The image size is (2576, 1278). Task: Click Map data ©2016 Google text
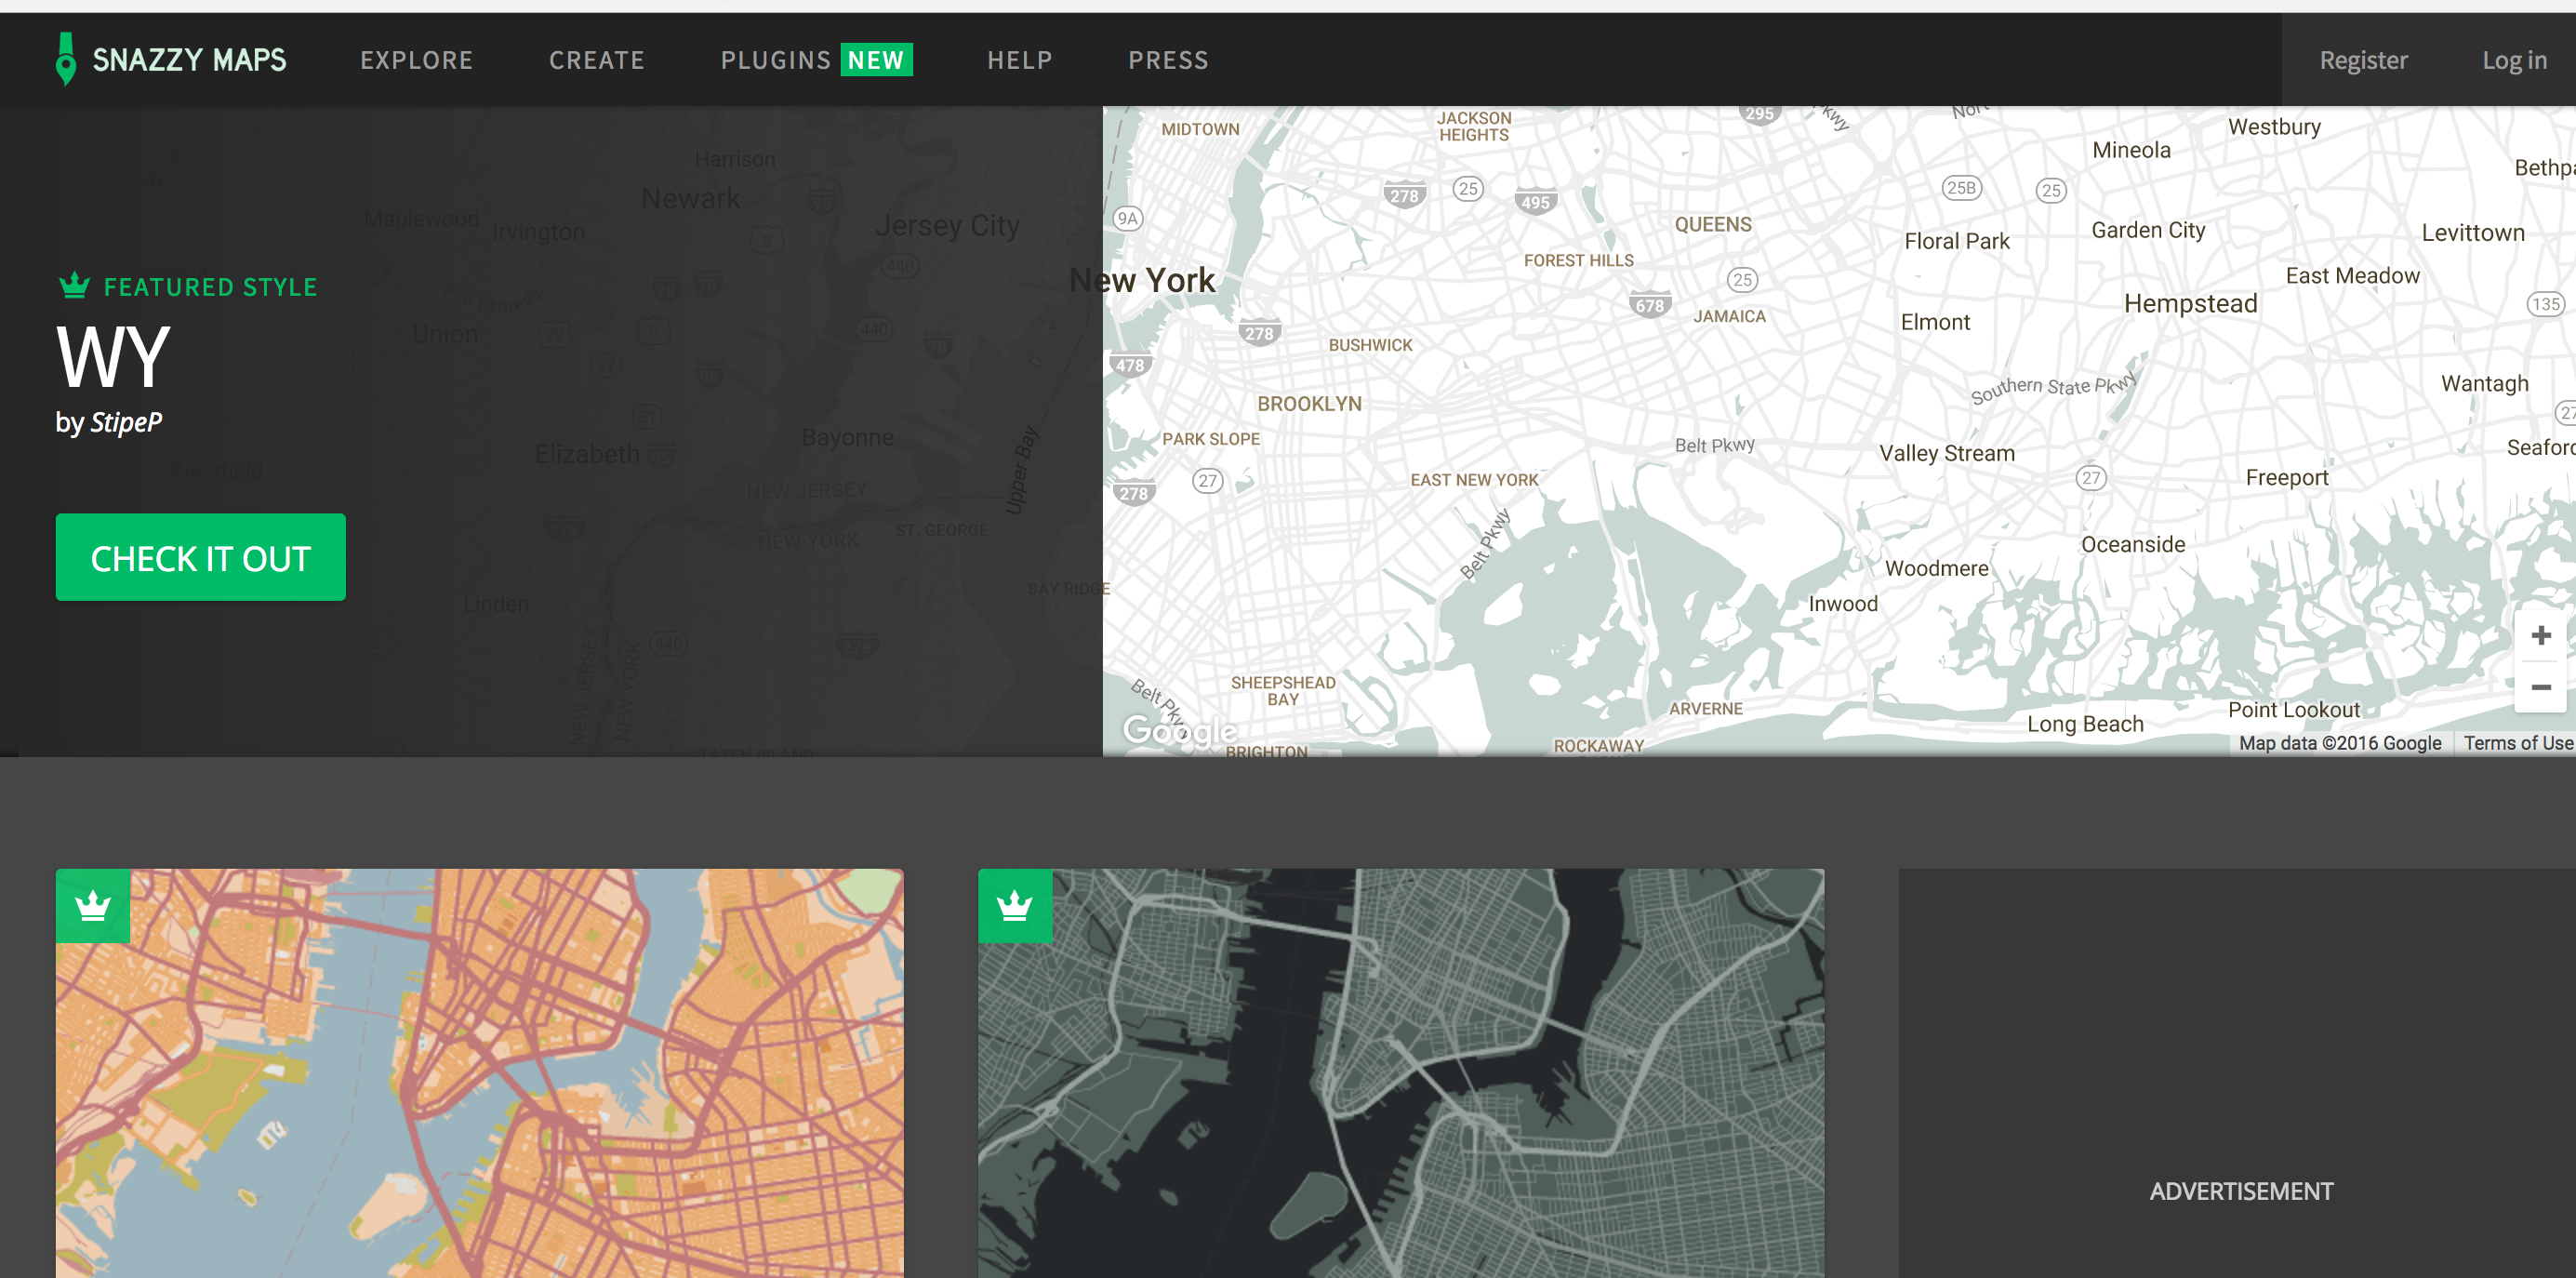[2340, 743]
